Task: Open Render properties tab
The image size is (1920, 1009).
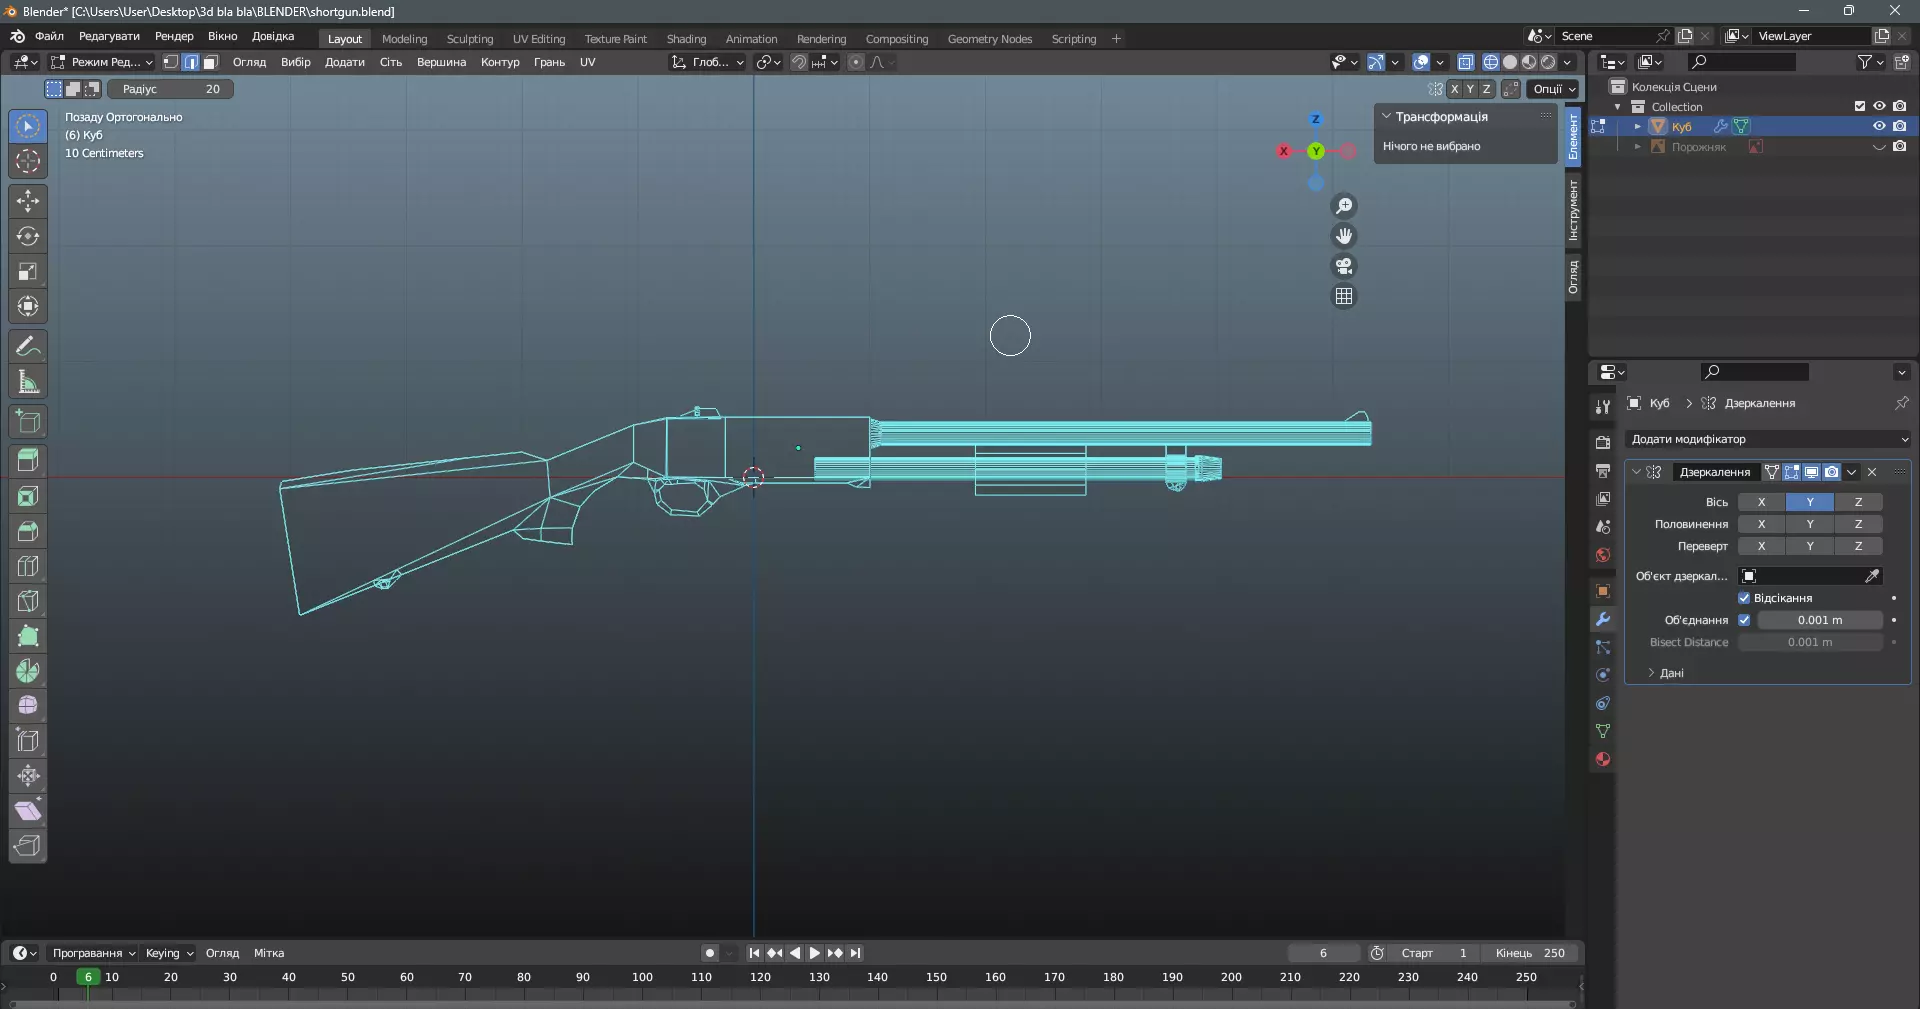Action: (1603, 442)
